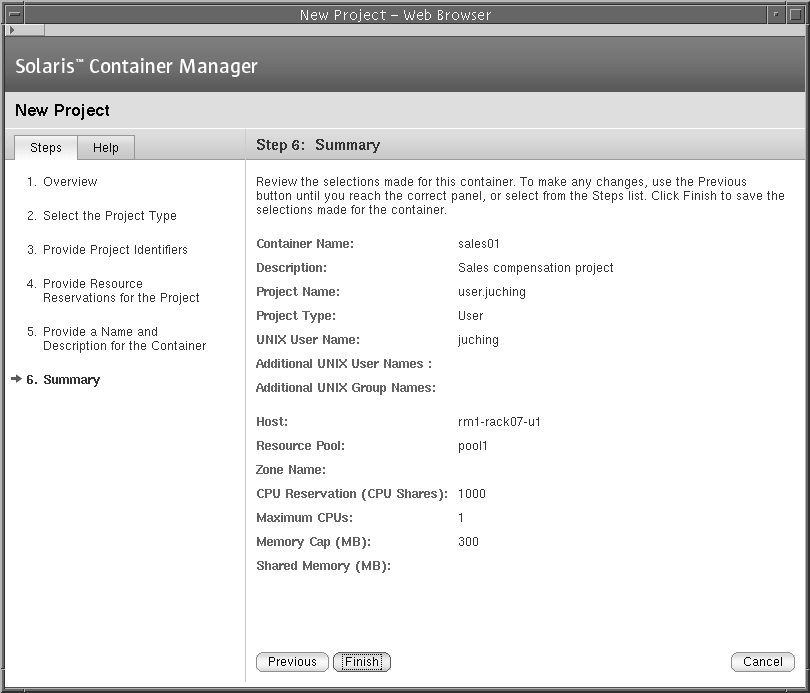Click the Memory Cap value 300
The width and height of the screenshot is (810, 693).
468,542
